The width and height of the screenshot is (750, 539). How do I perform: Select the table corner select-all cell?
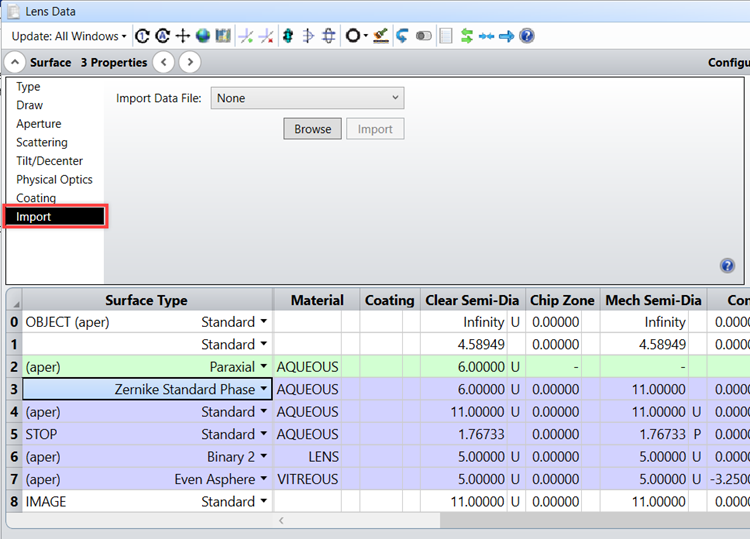coord(14,300)
